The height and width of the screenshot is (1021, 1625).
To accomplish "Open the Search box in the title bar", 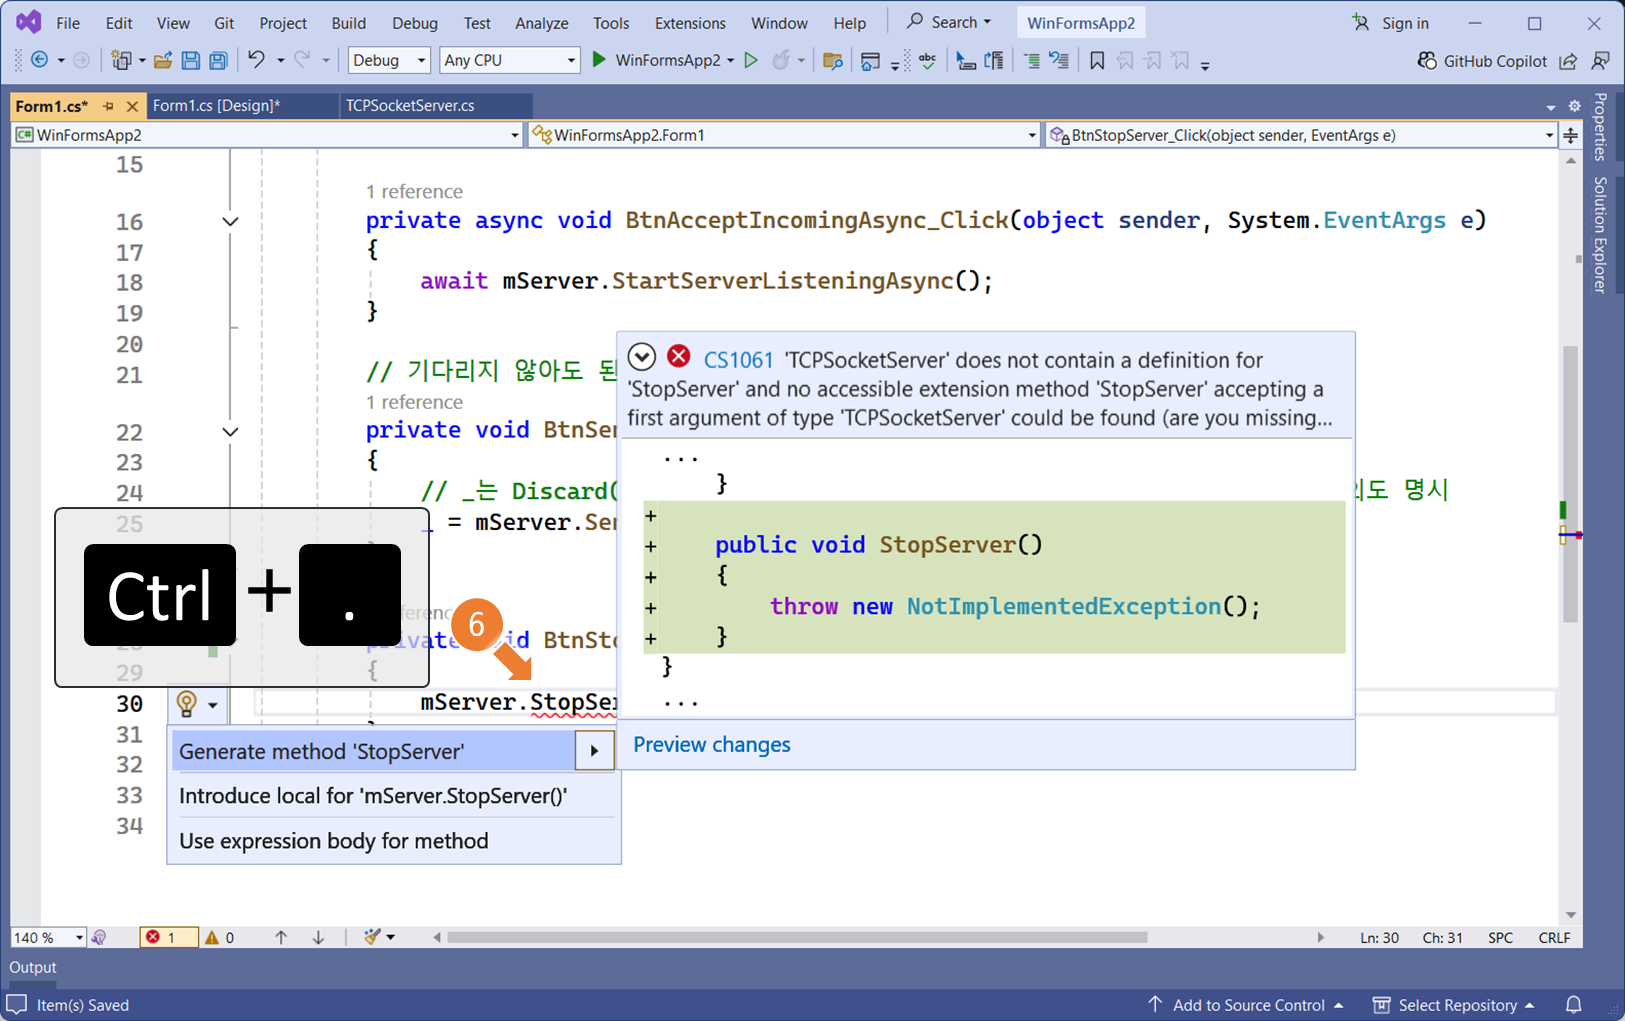I will (948, 22).
